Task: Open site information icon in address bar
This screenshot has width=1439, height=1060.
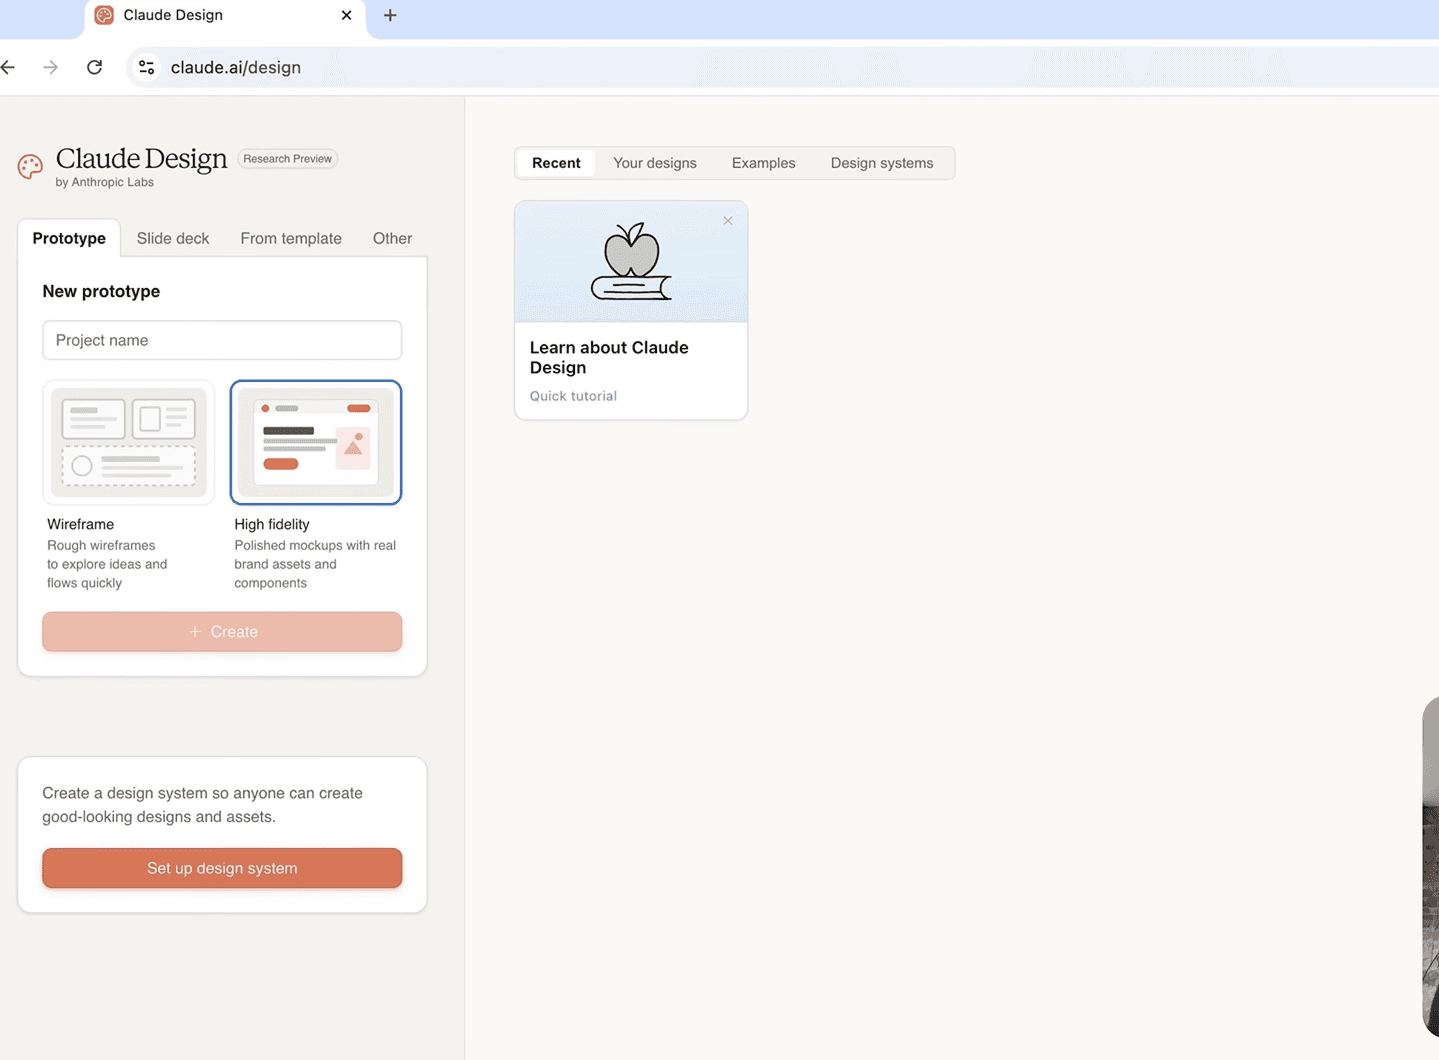Action: 147,67
